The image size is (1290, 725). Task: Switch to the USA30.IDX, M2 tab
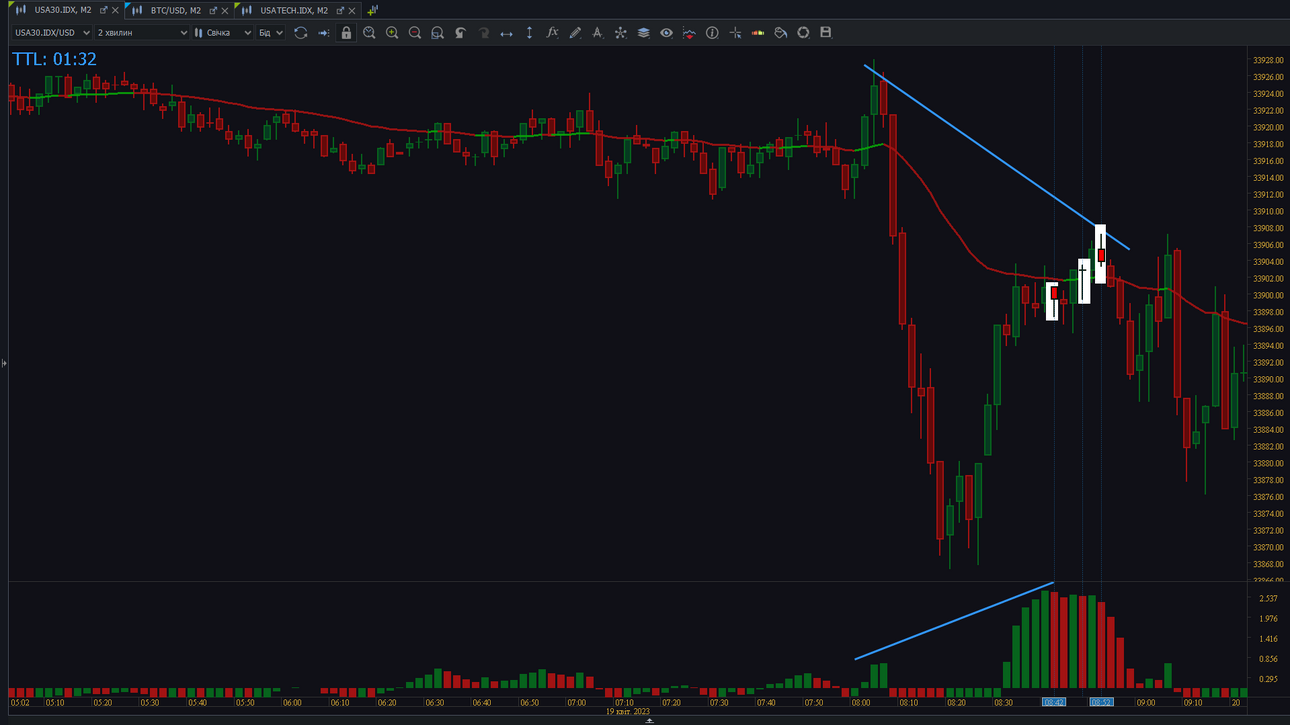[63, 10]
